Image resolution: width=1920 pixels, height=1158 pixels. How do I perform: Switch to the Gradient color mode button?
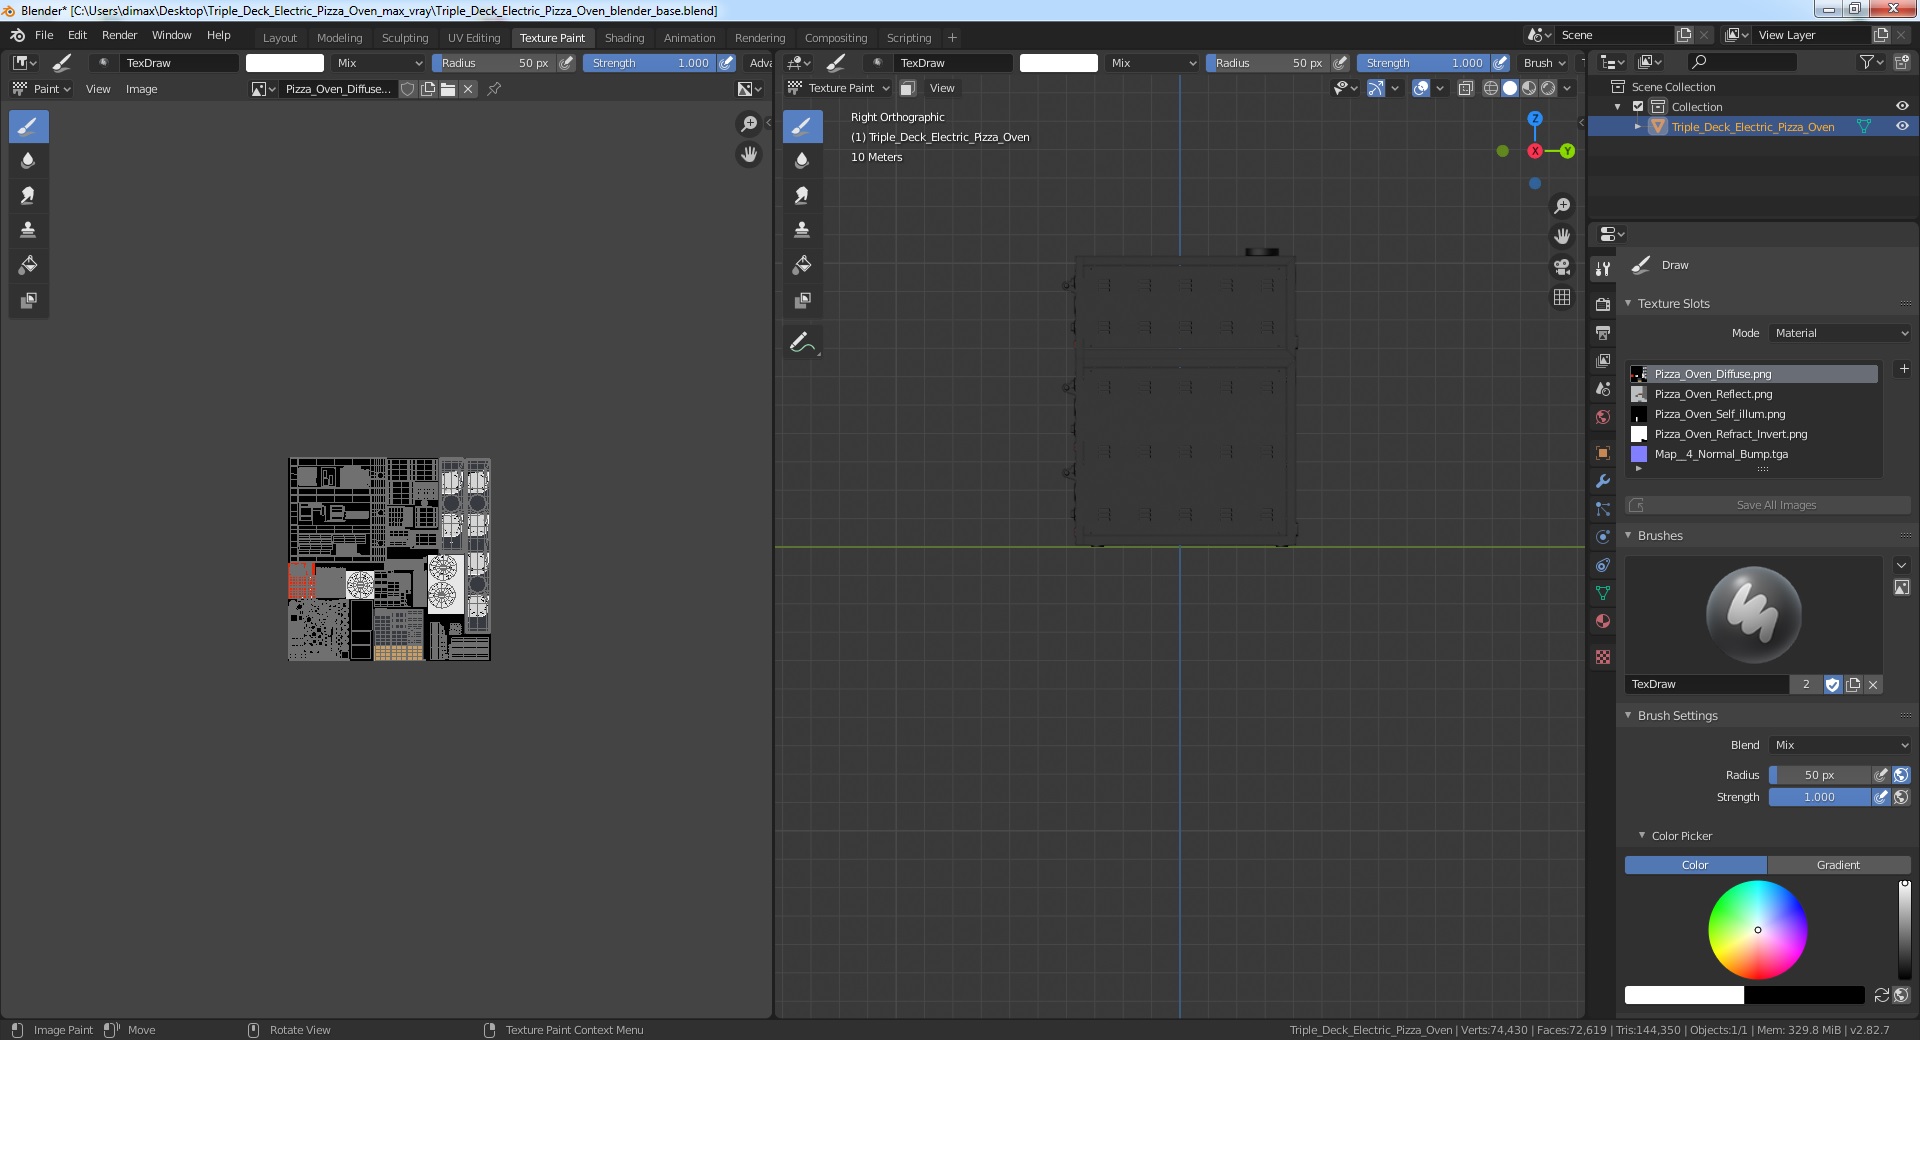(1838, 865)
